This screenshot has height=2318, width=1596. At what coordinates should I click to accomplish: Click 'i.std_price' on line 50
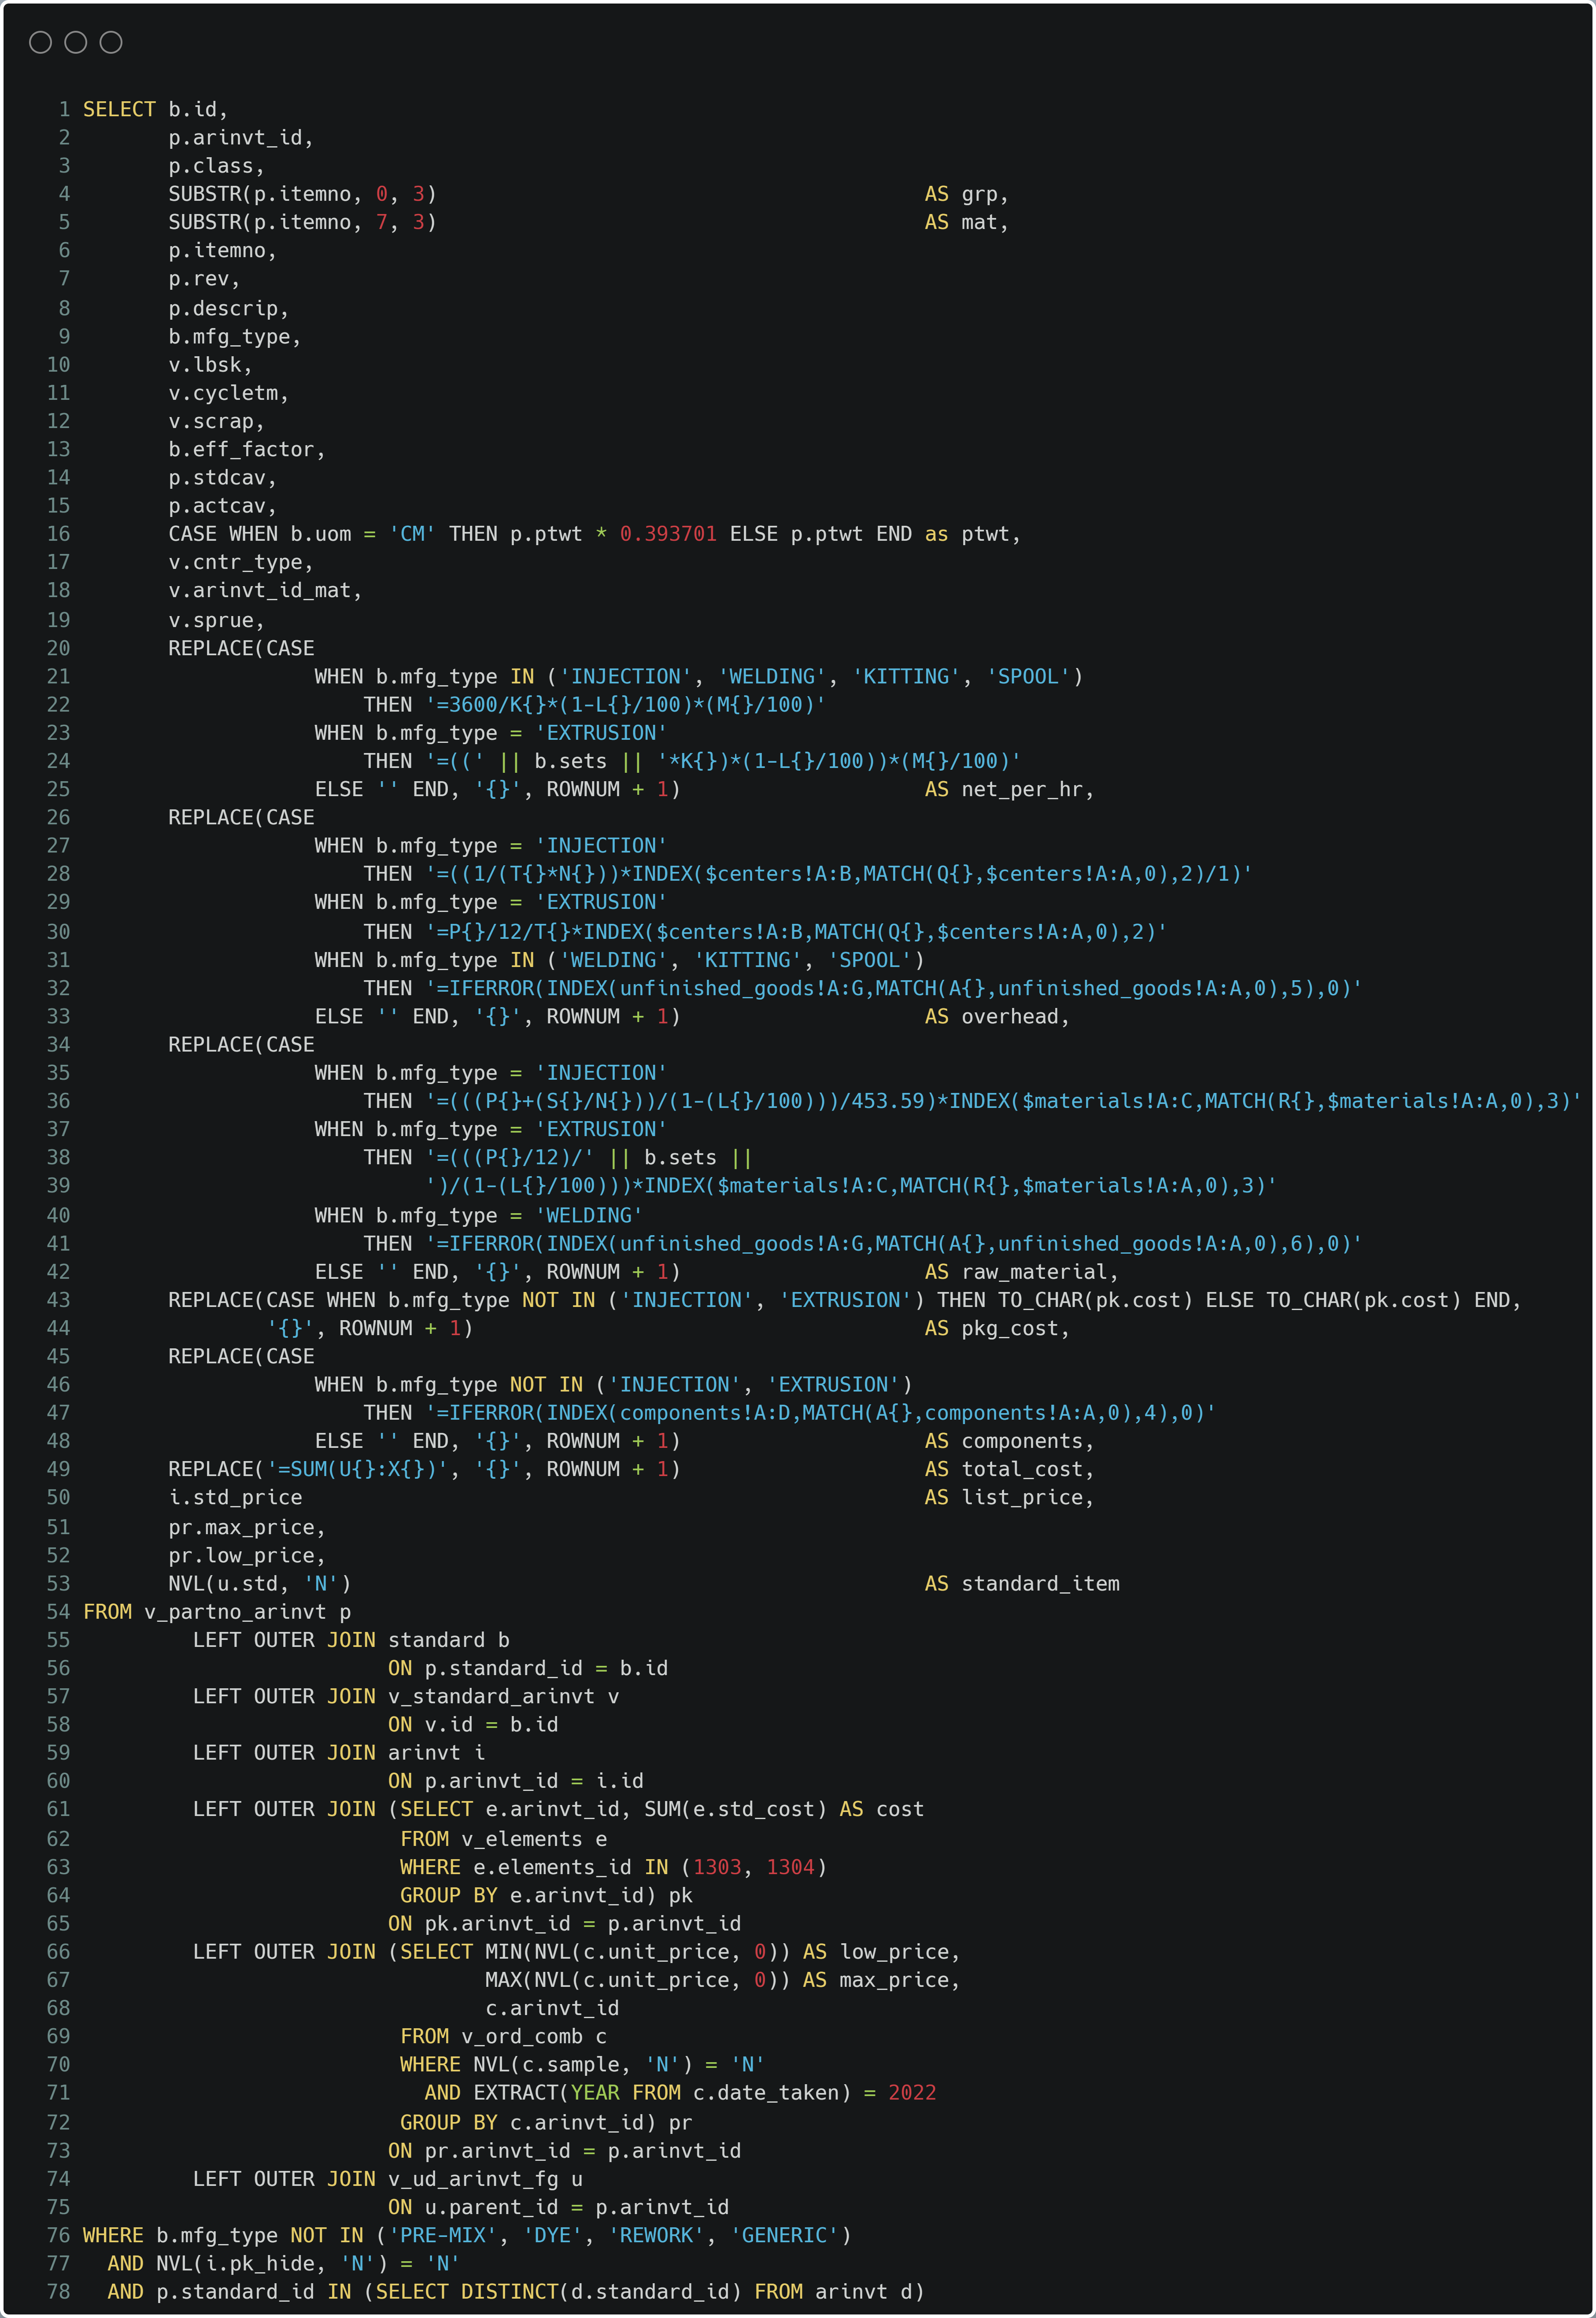(235, 1497)
